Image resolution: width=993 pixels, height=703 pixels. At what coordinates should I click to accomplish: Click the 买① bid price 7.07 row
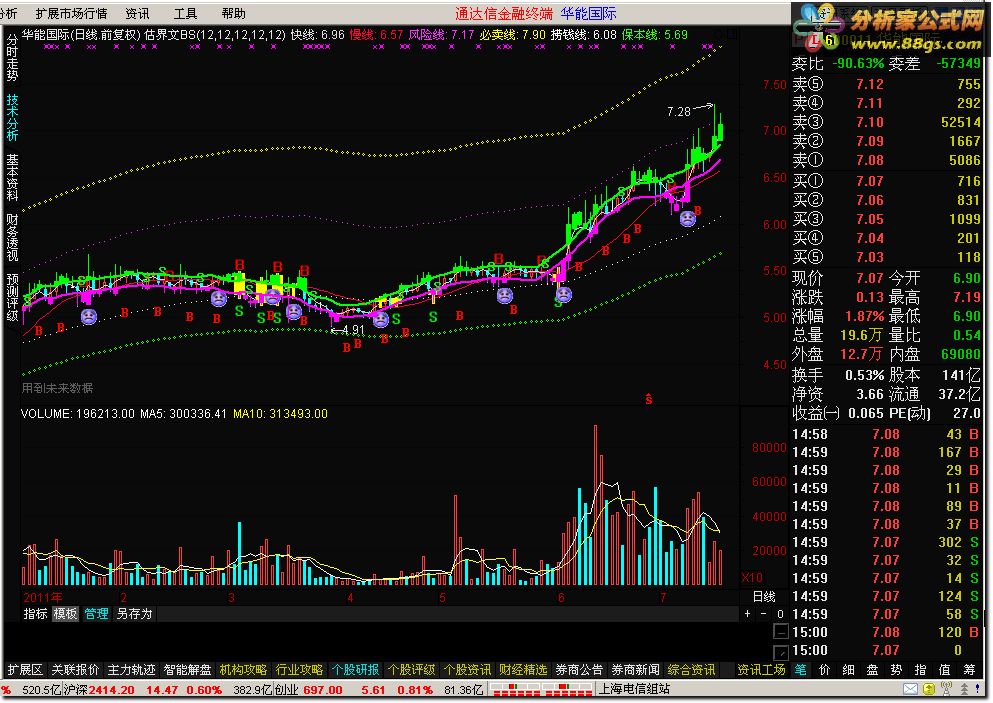click(887, 181)
